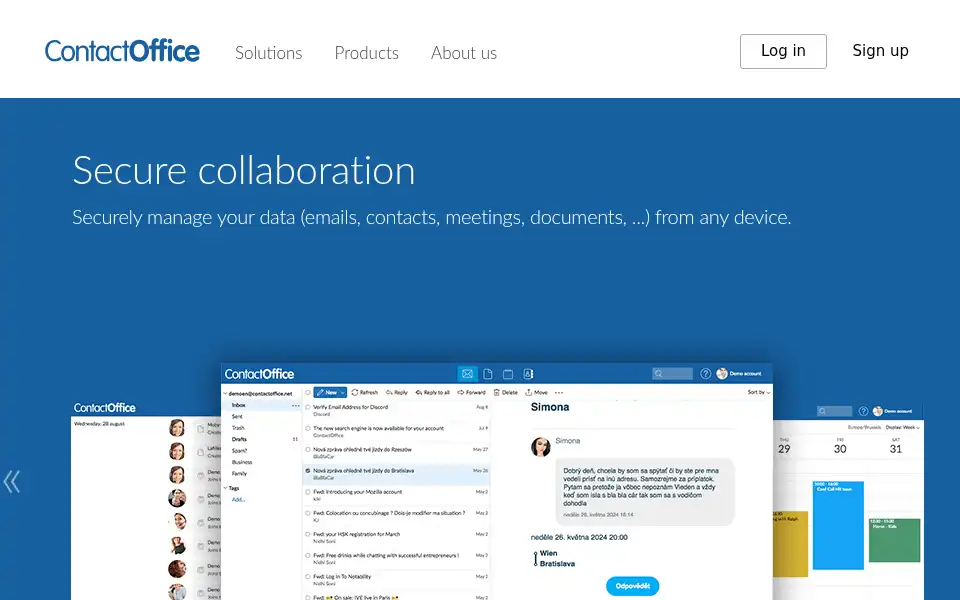Select the Sent folder
This screenshot has width=960, height=600.
tap(237, 416)
